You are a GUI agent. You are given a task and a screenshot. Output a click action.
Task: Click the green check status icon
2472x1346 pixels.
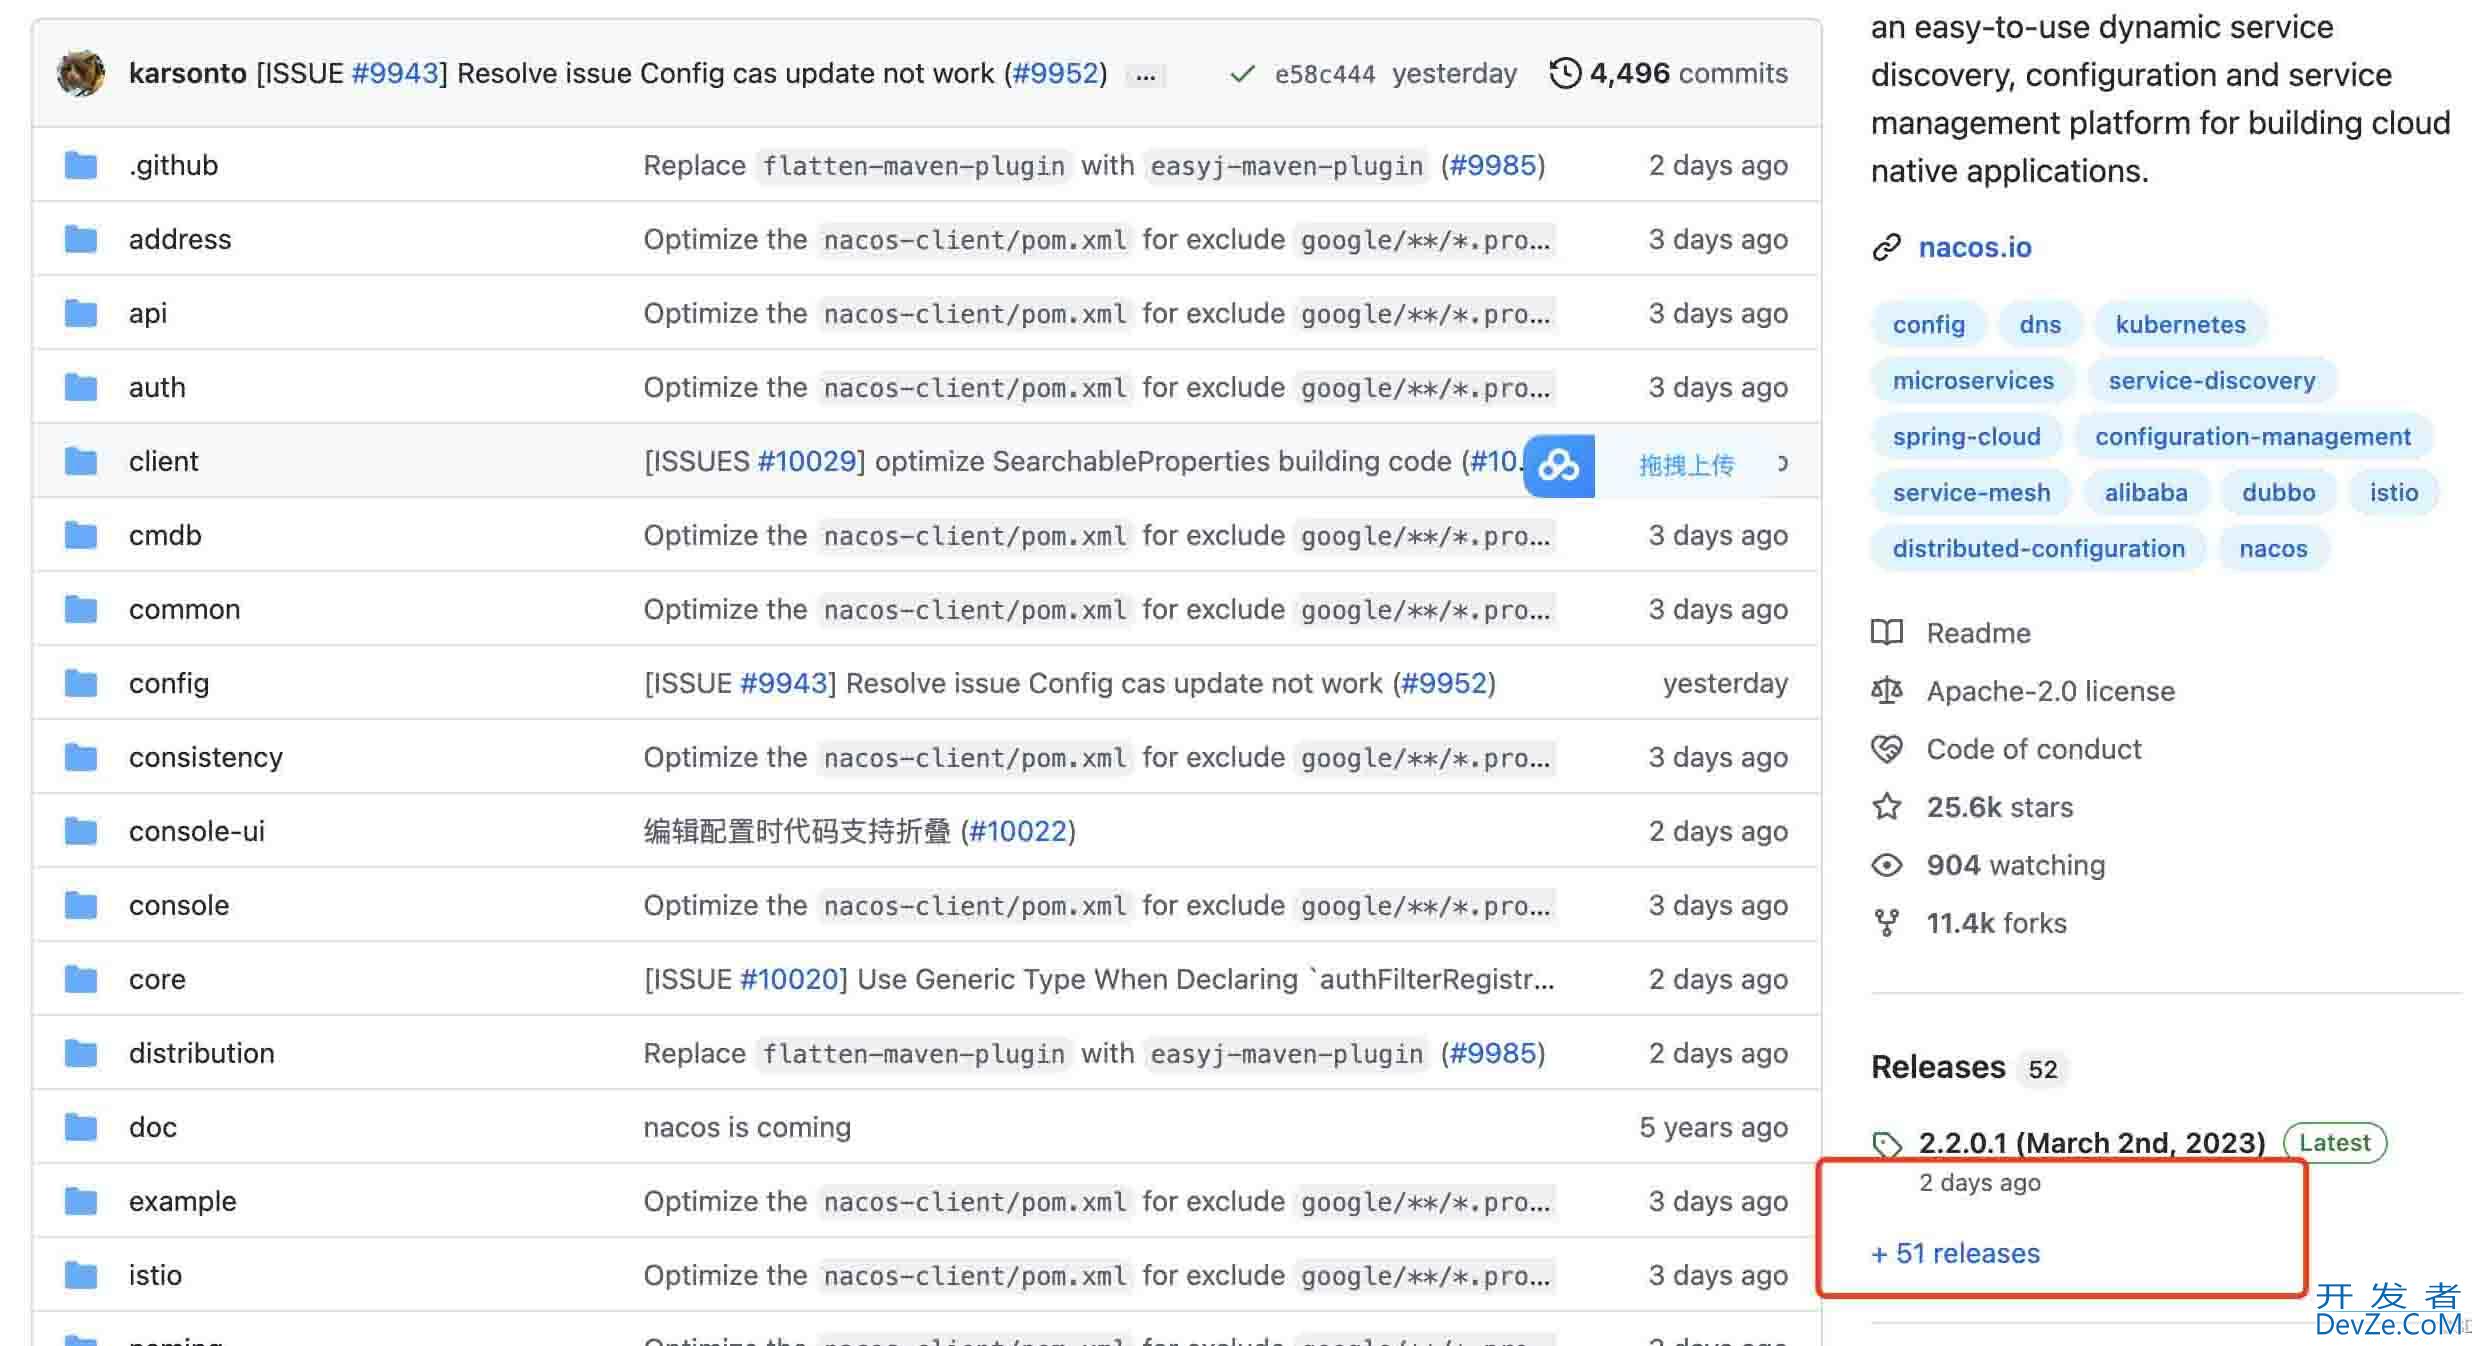coord(1242,74)
